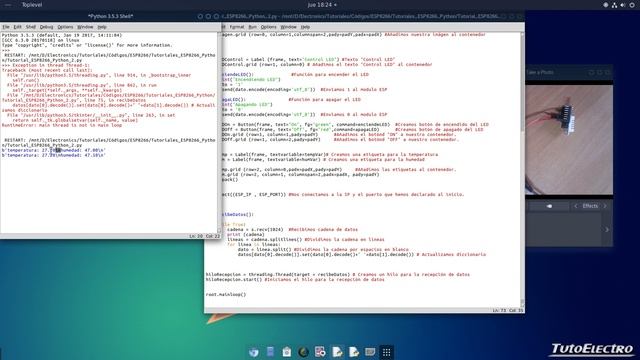Click the cadena = s.recv(1024) code line
The width and height of the screenshot is (640, 360).
coord(292,229)
